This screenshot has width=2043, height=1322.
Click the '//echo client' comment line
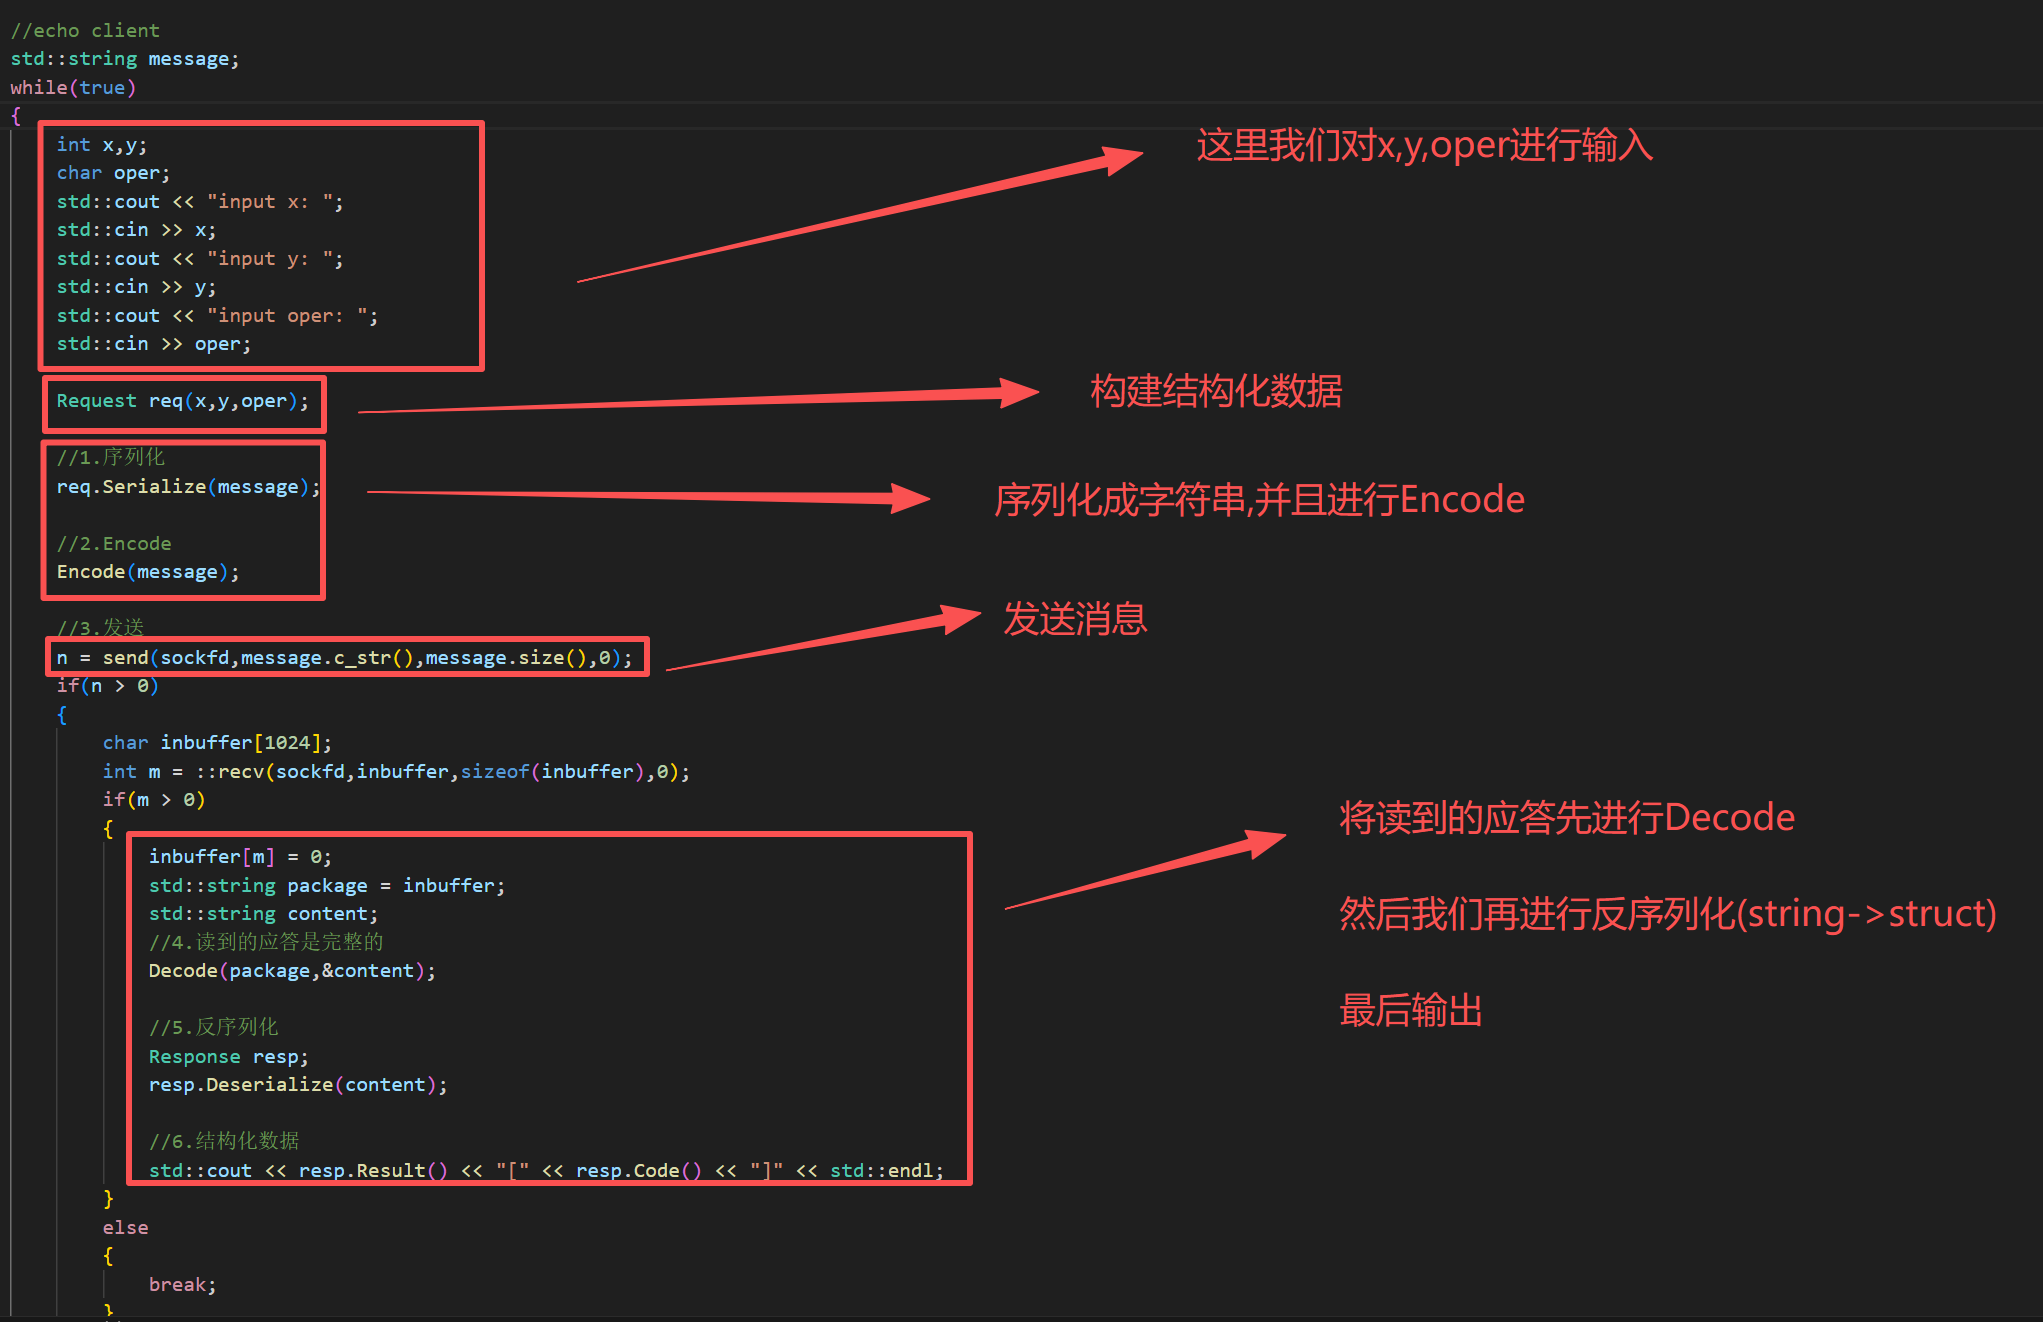(85, 30)
